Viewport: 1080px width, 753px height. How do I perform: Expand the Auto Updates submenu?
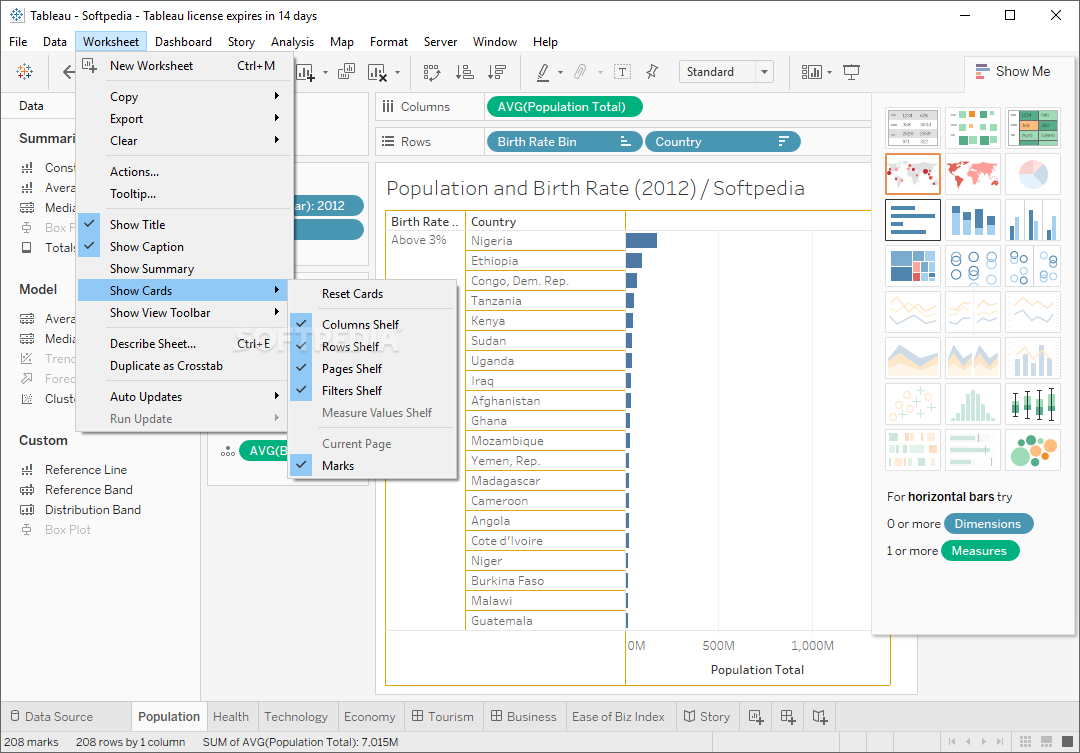[x=182, y=397]
